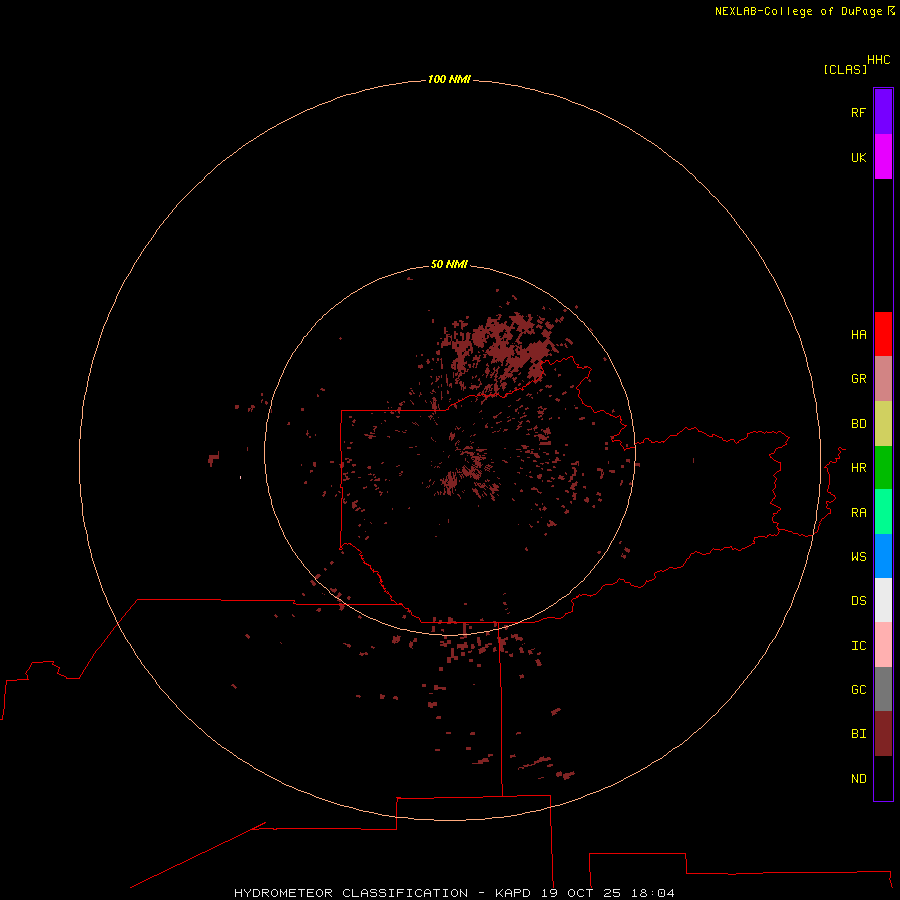This screenshot has height=900, width=900.
Task: Click the GC gray legend swatch
Action: coord(883,689)
